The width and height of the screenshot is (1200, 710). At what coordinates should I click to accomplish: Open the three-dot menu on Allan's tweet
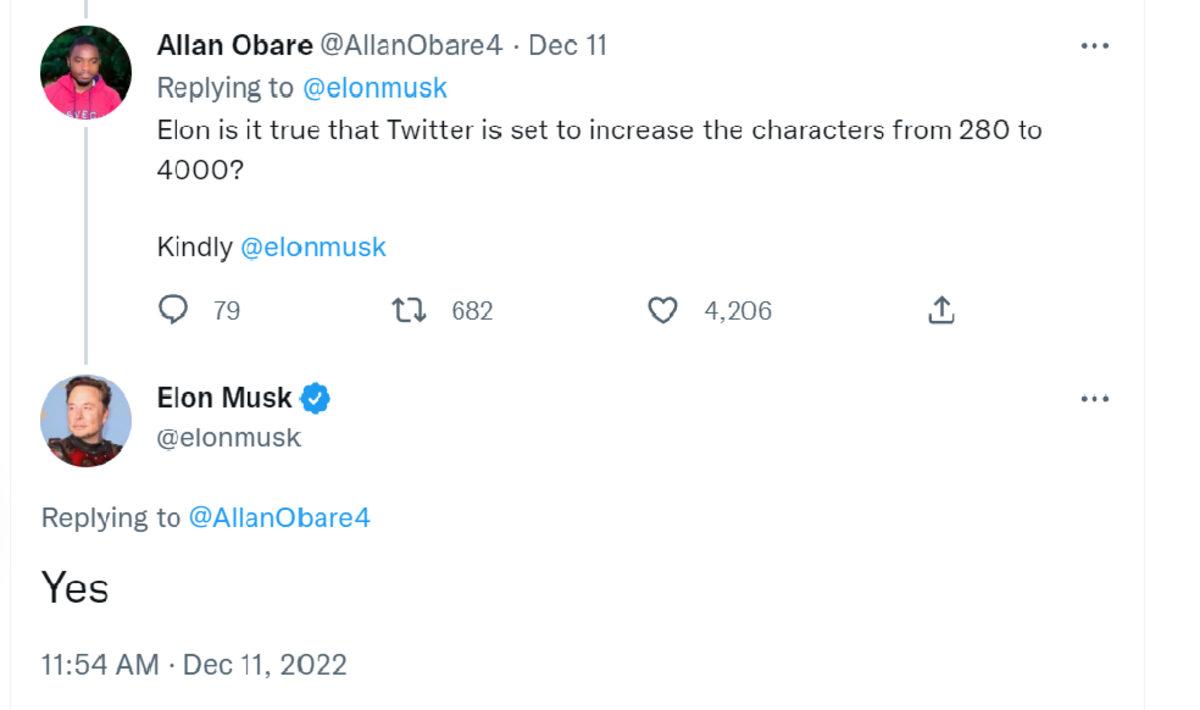1096,45
